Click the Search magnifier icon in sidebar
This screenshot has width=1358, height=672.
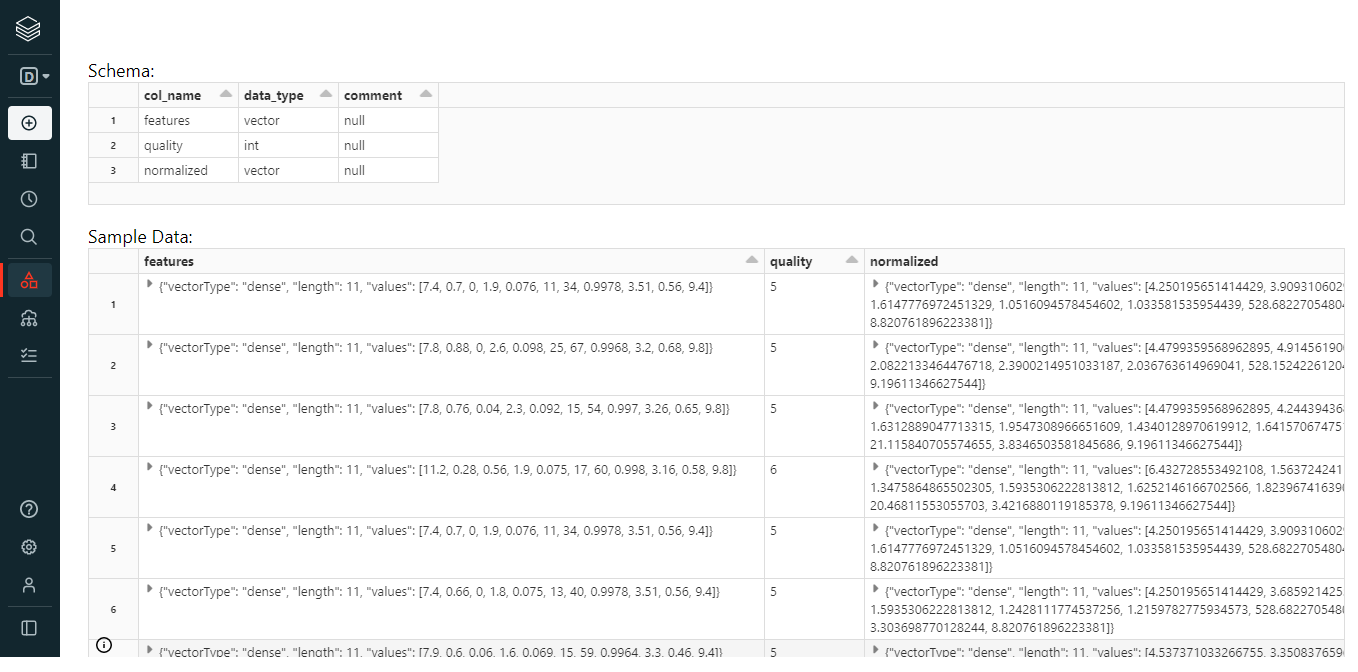tap(29, 237)
